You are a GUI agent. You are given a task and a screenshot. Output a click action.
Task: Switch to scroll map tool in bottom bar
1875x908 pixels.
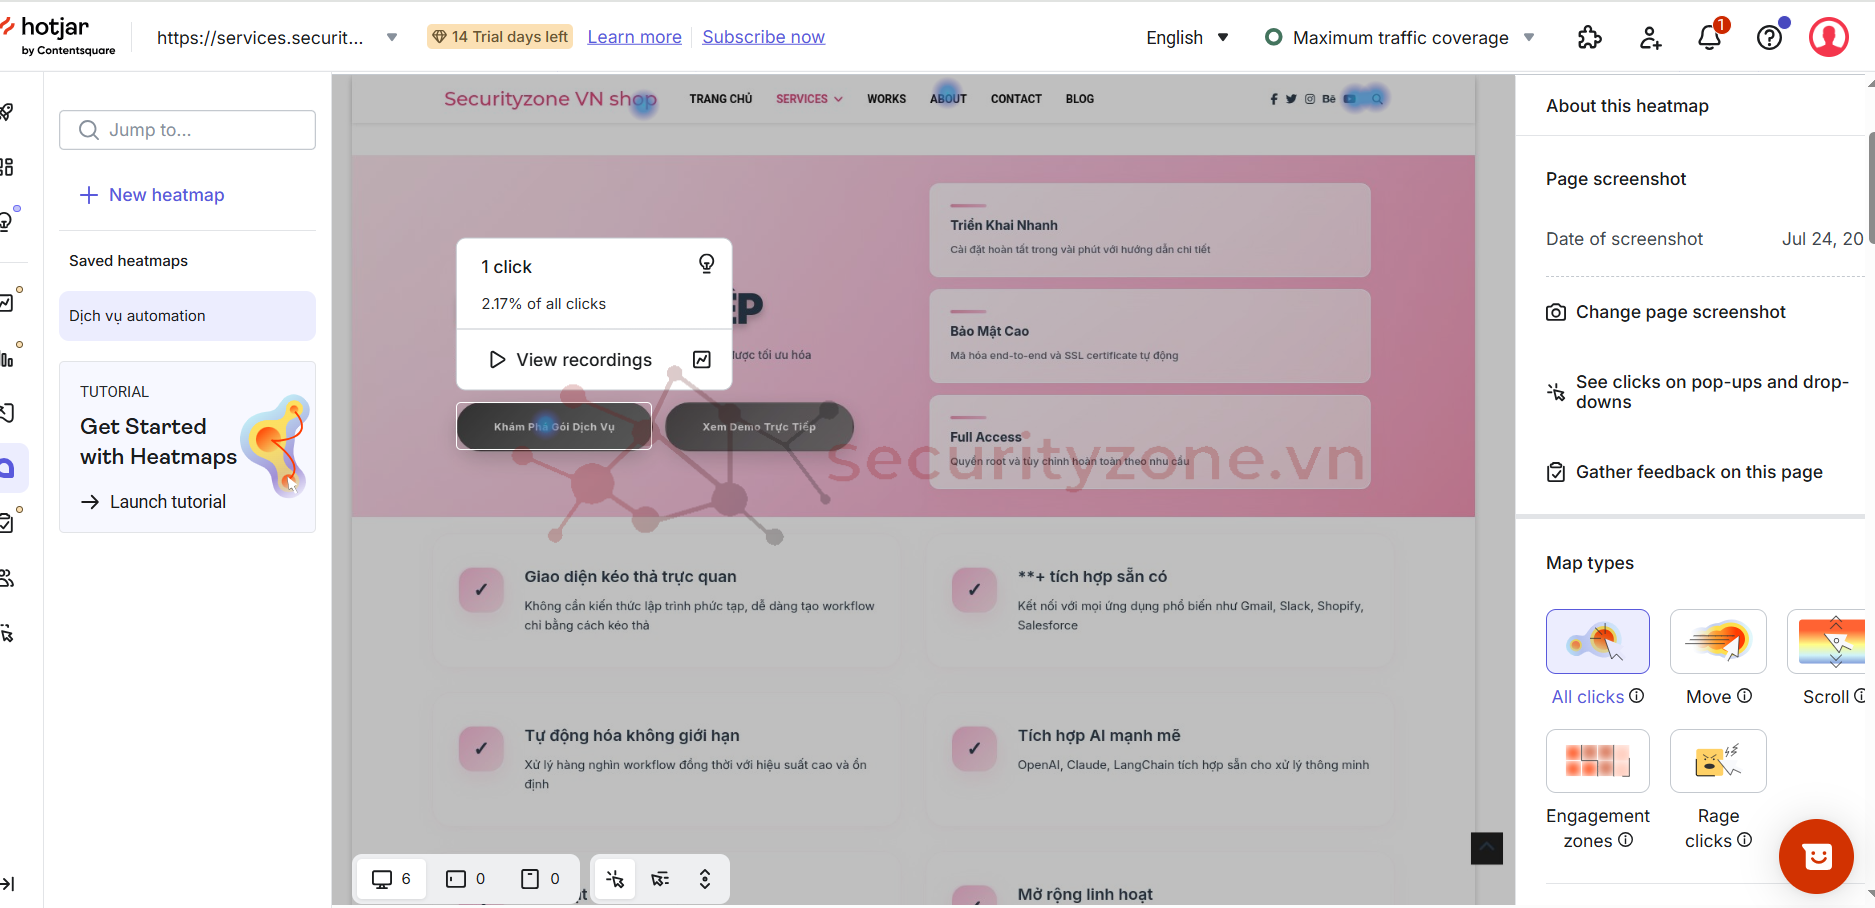coord(705,879)
